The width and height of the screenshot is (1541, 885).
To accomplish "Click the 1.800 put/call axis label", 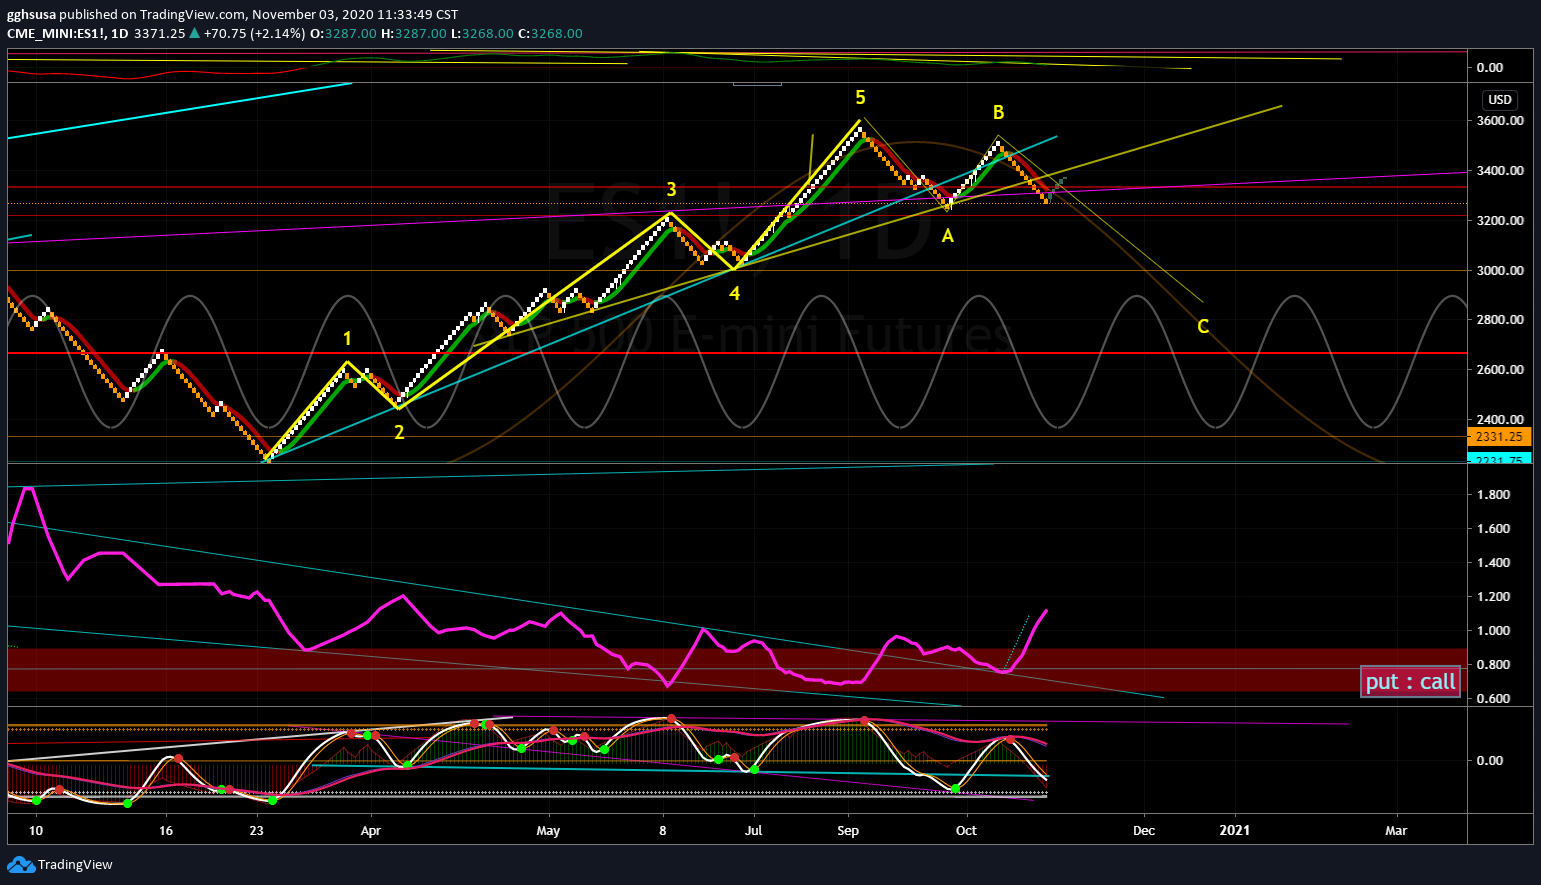I will [1493, 495].
